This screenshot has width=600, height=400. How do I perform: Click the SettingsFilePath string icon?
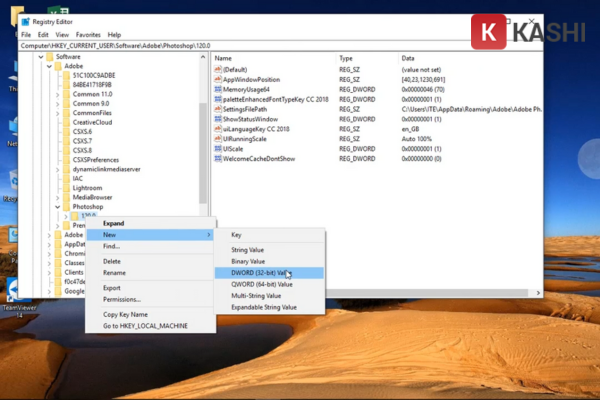click(218, 109)
